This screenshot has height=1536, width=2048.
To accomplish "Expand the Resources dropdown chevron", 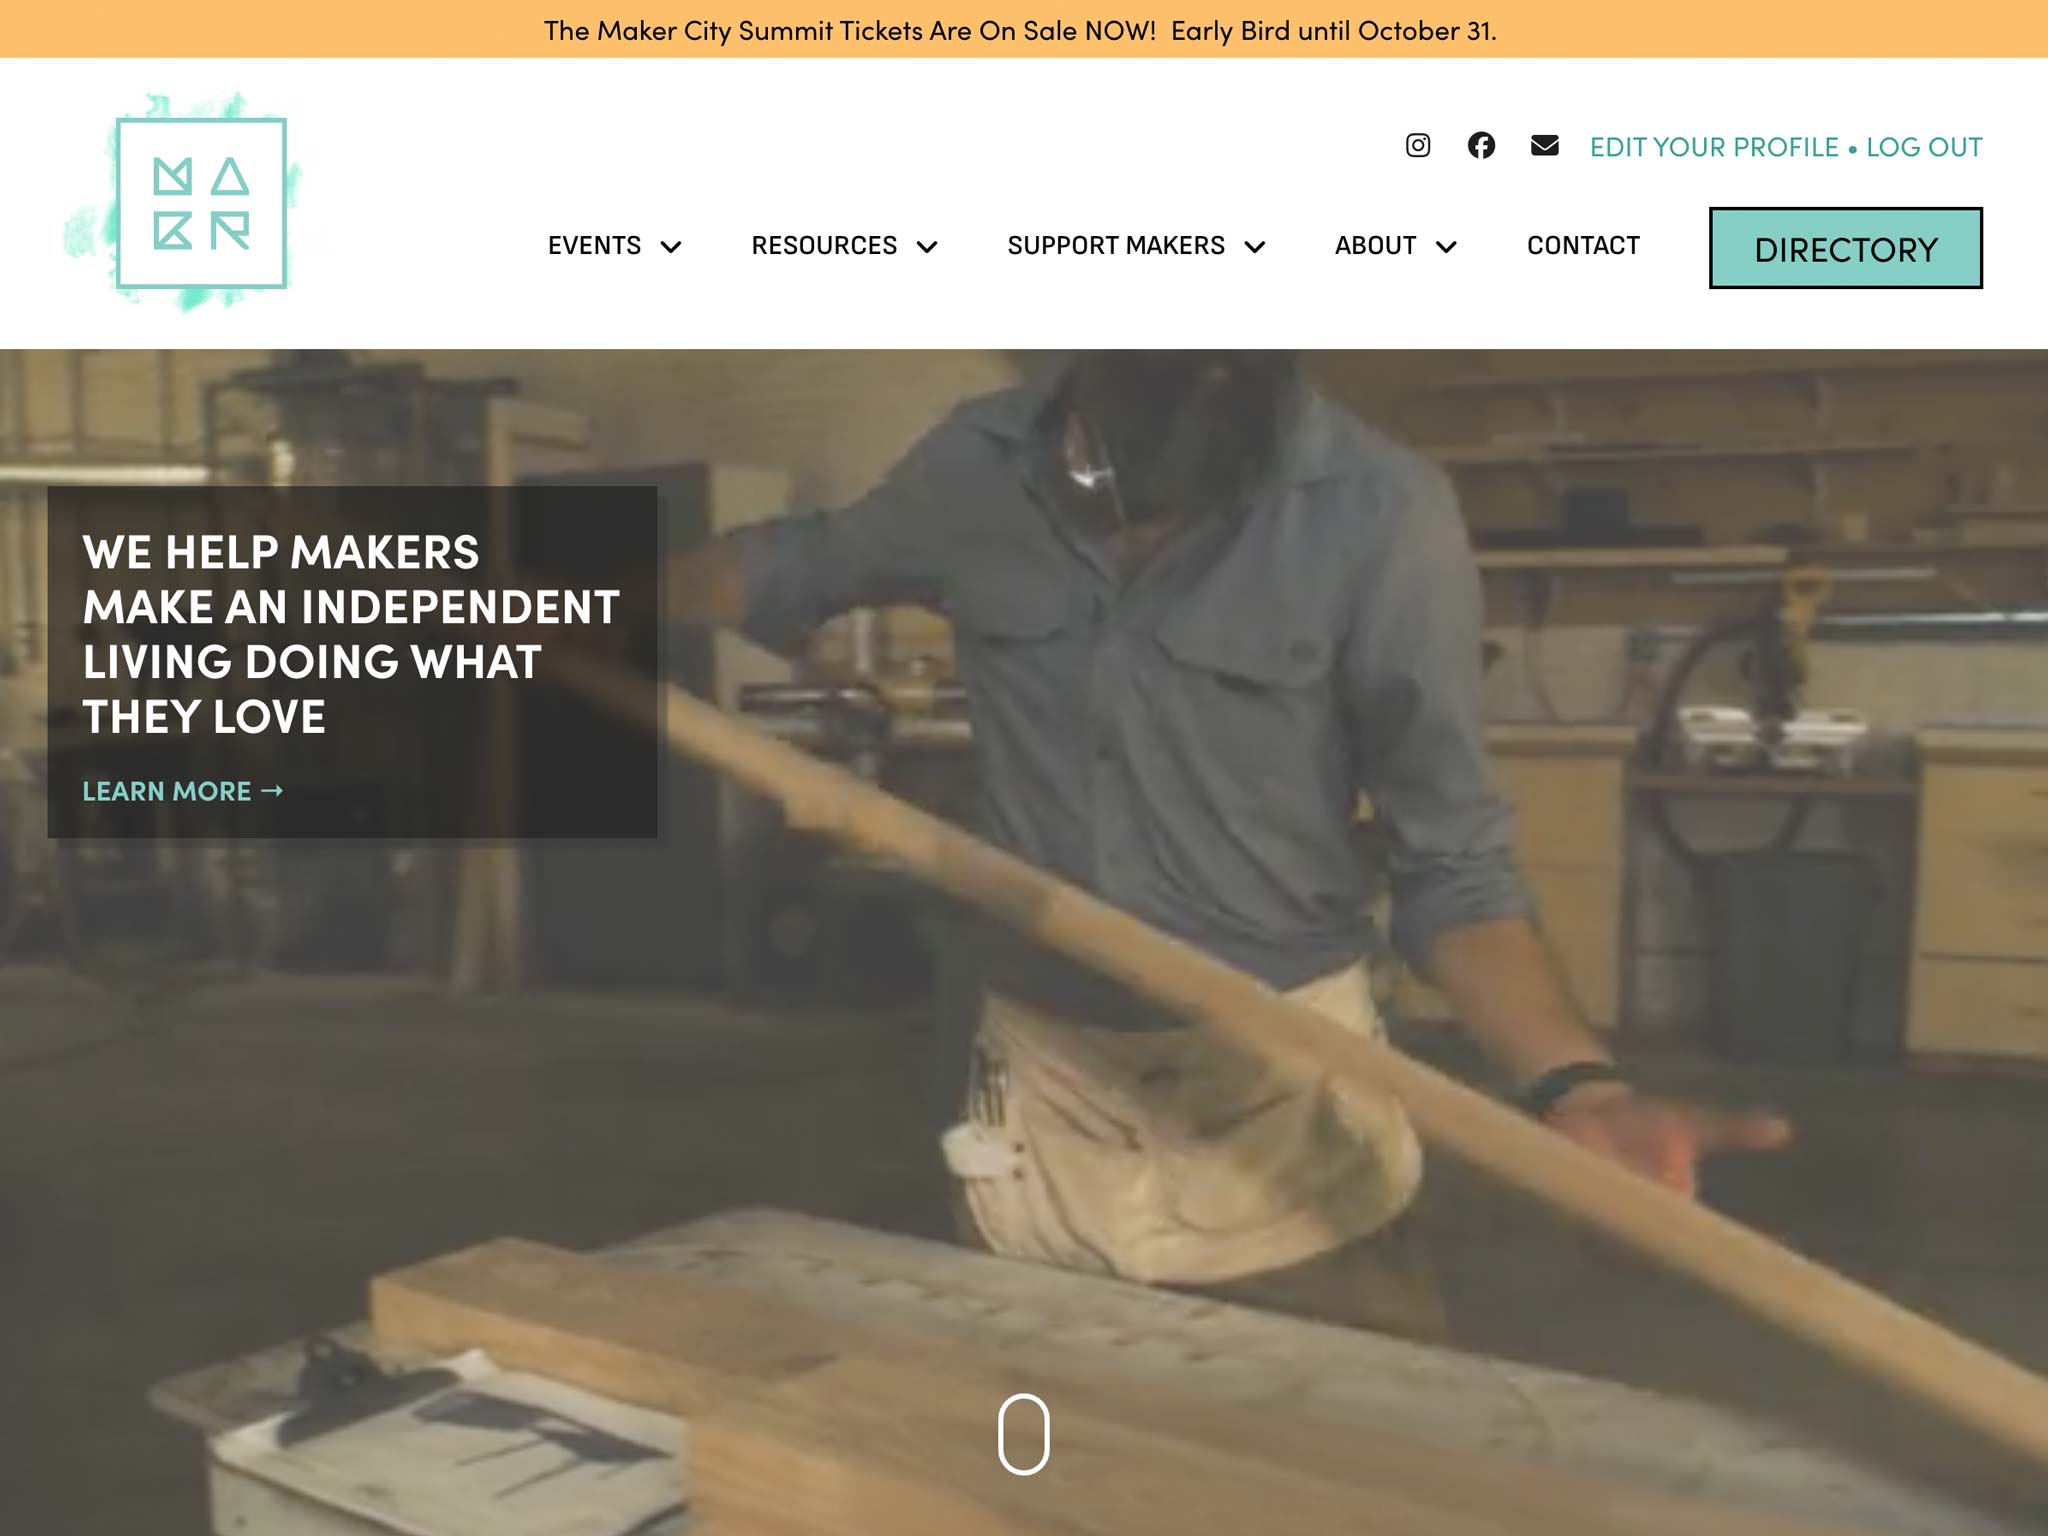I will click(x=927, y=247).
